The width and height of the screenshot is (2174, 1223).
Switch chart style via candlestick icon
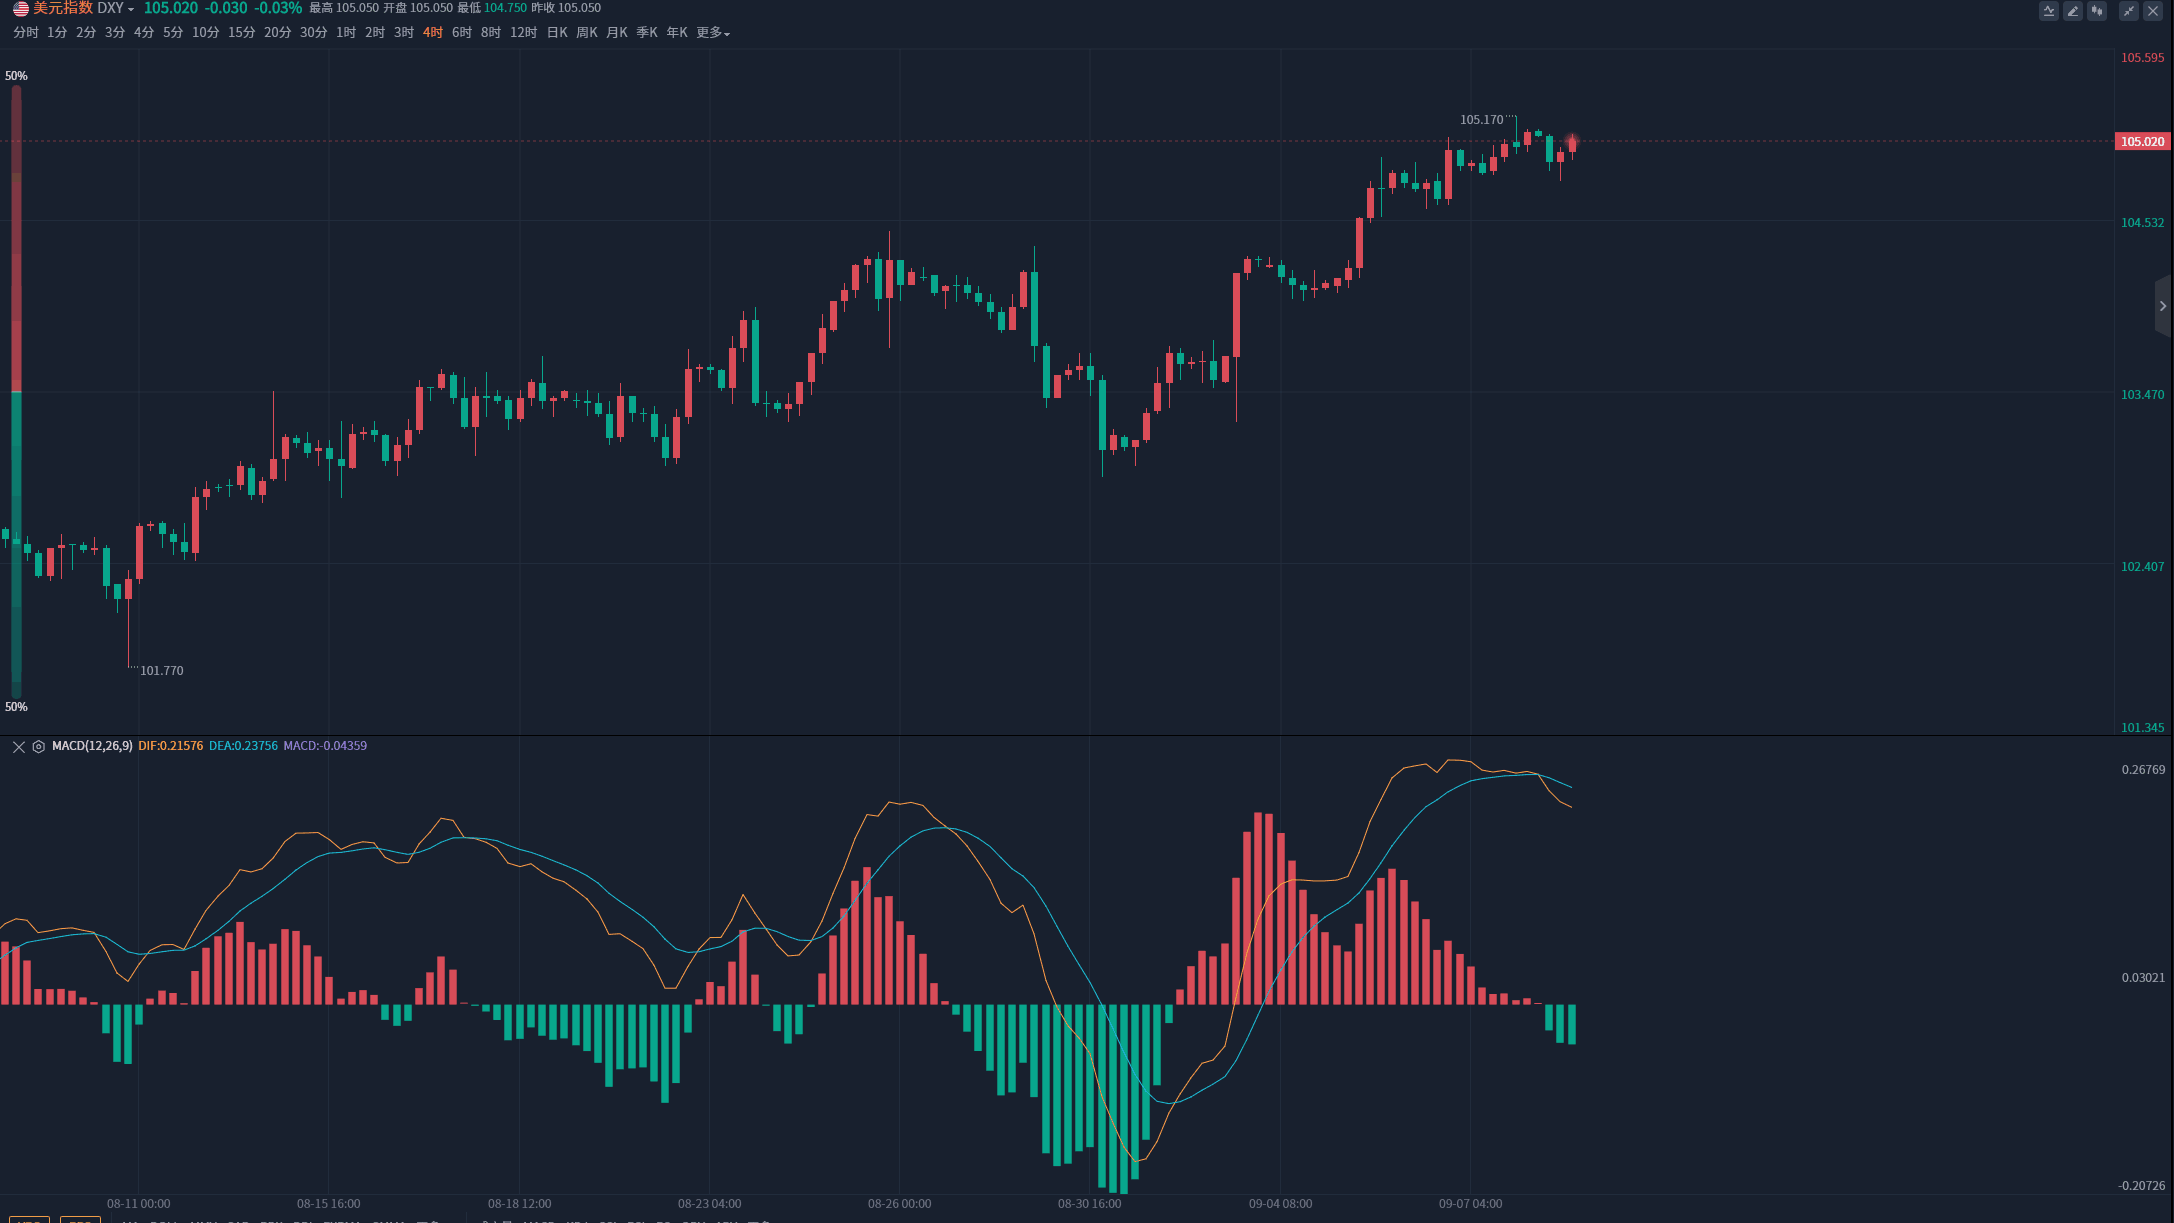[x=2097, y=11]
